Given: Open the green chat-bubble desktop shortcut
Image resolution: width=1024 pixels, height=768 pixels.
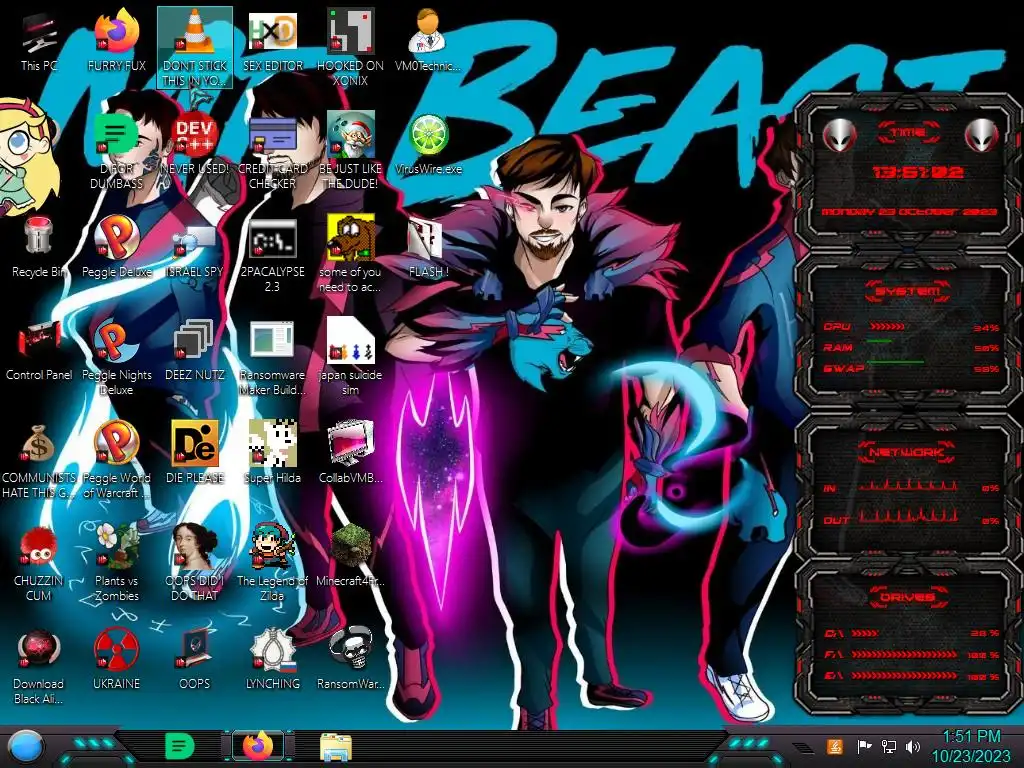Looking at the screenshot, I should tap(116, 152).
